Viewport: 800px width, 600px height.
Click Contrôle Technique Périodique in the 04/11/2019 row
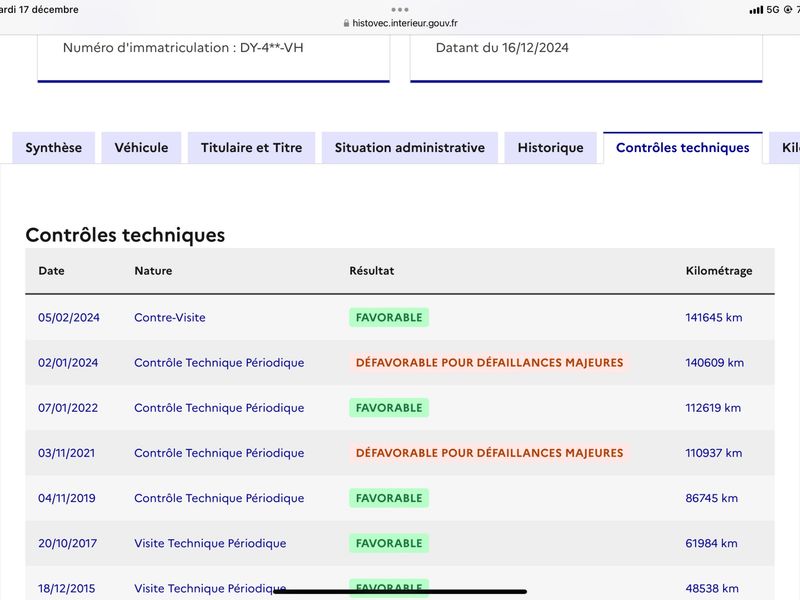219,498
